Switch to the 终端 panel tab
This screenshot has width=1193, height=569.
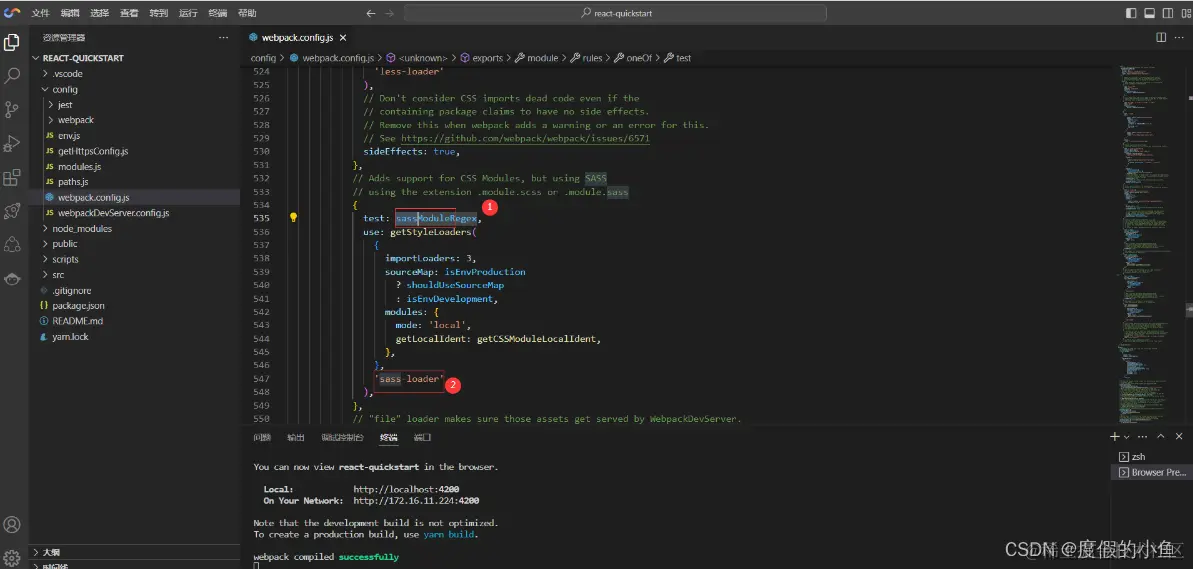click(x=389, y=437)
